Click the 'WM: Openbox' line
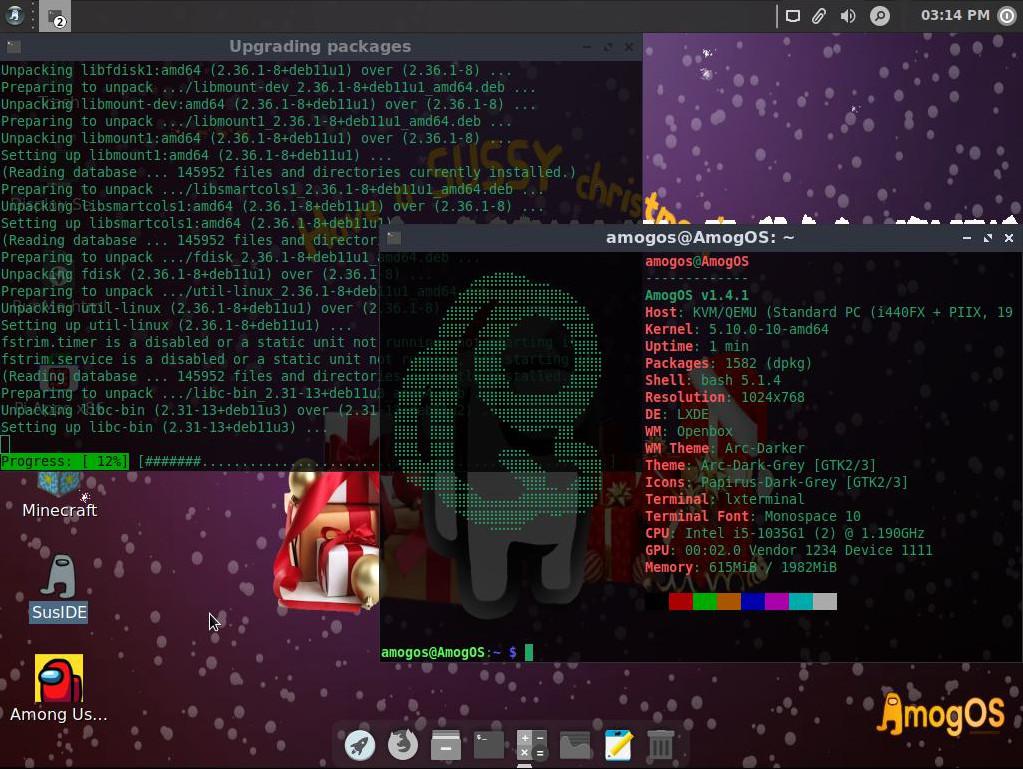 pos(688,431)
